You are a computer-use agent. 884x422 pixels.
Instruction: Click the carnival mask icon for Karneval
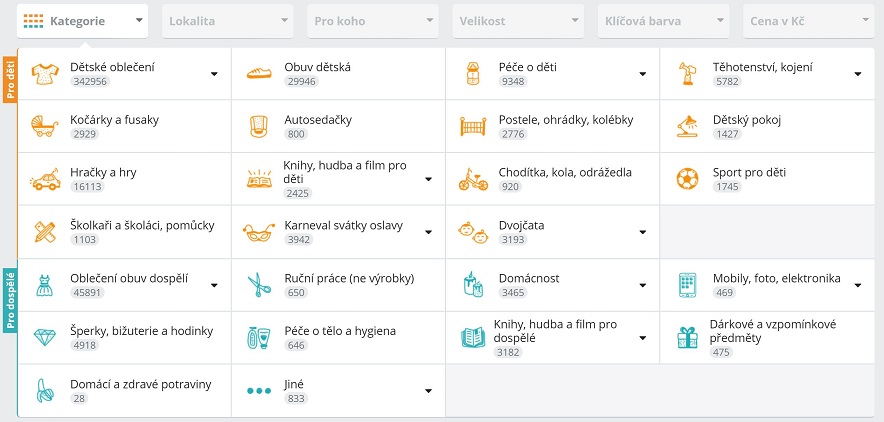click(x=259, y=232)
